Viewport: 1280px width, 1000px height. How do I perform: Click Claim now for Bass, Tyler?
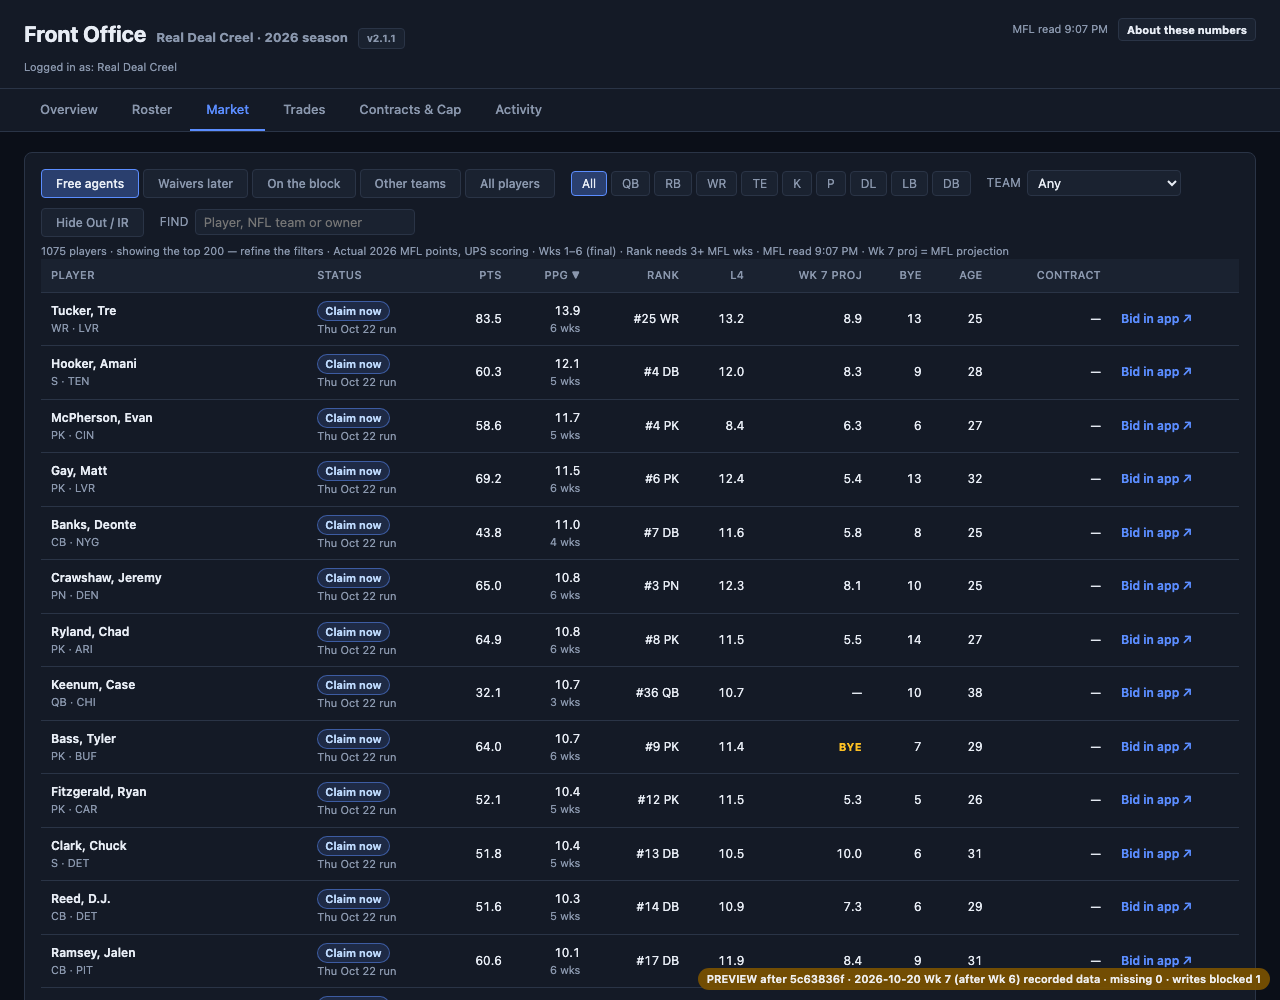point(353,739)
